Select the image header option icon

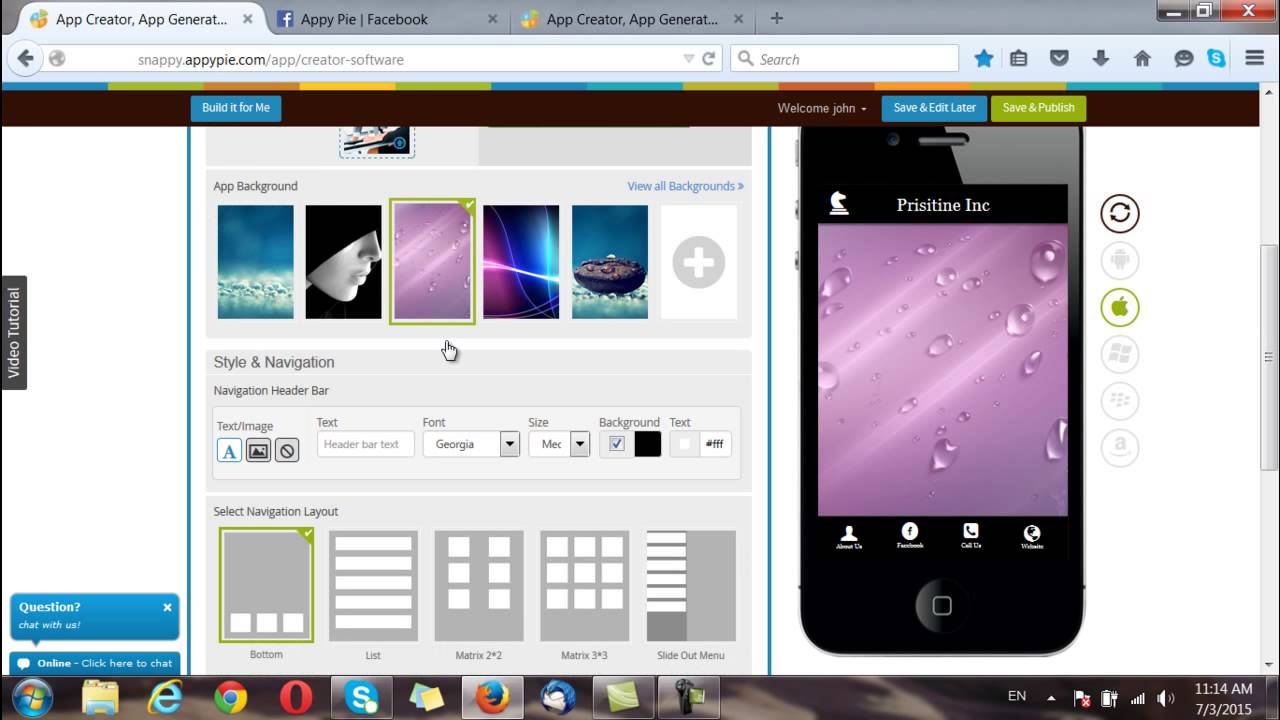pos(258,450)
